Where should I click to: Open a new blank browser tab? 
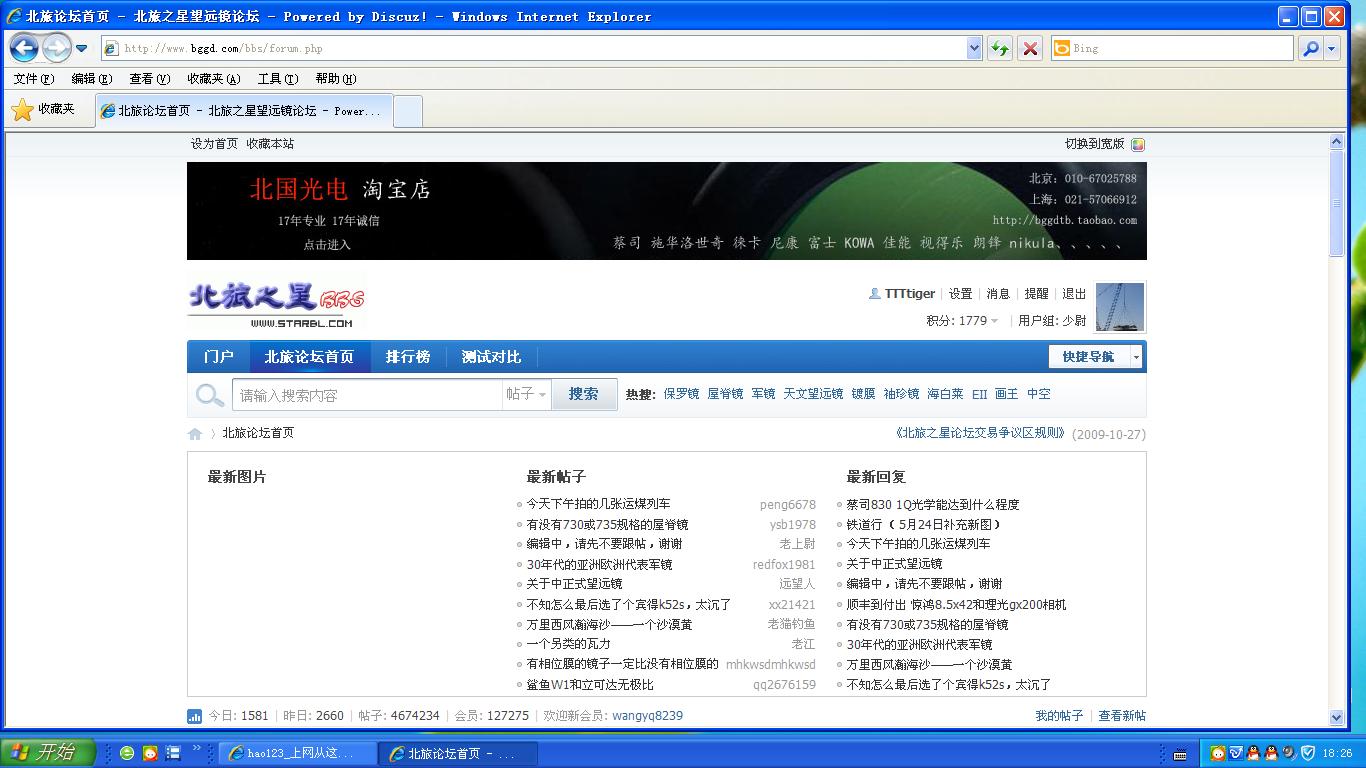pos(408,111)
